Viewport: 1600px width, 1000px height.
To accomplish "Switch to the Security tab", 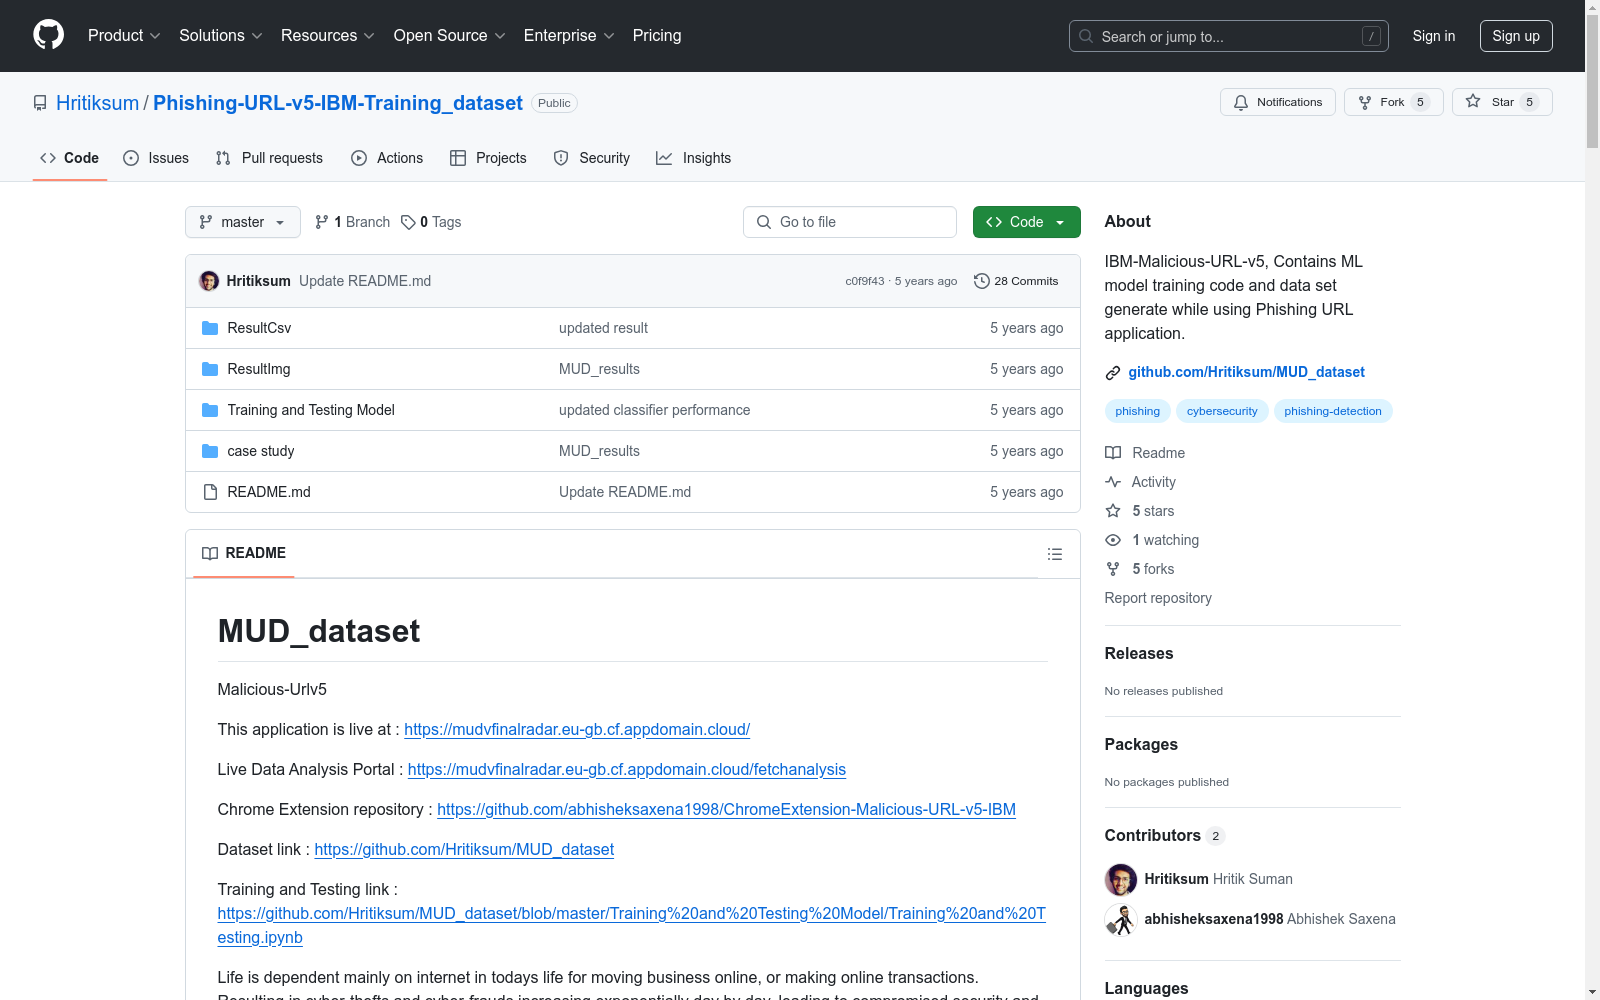I will point(592,158).
